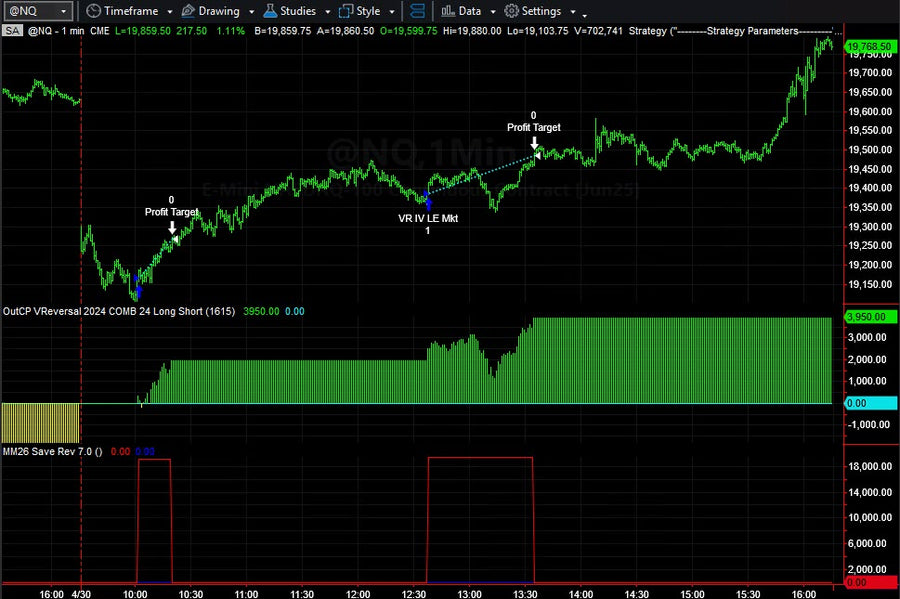This screenshot has width=900, height=599.
Task: Select the Profit Target label near 13:35
Action: [534, 127]
